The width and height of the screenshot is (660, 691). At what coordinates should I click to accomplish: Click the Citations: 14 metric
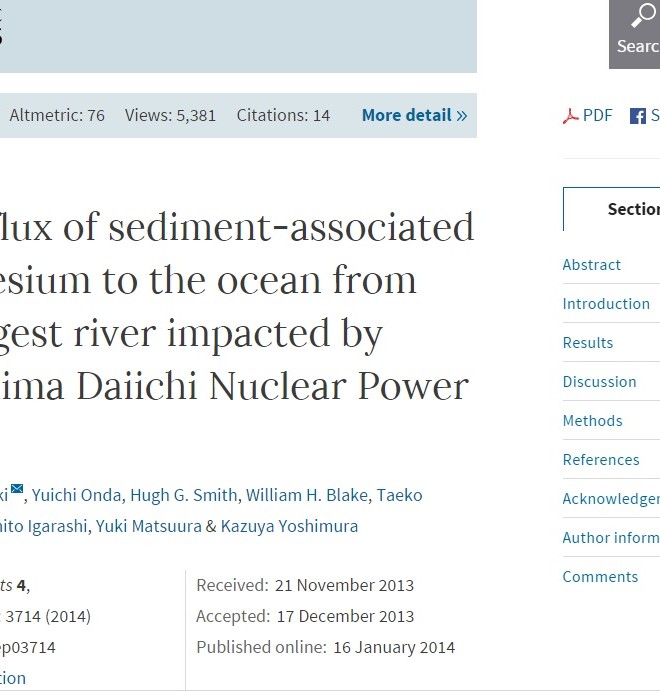283,115
